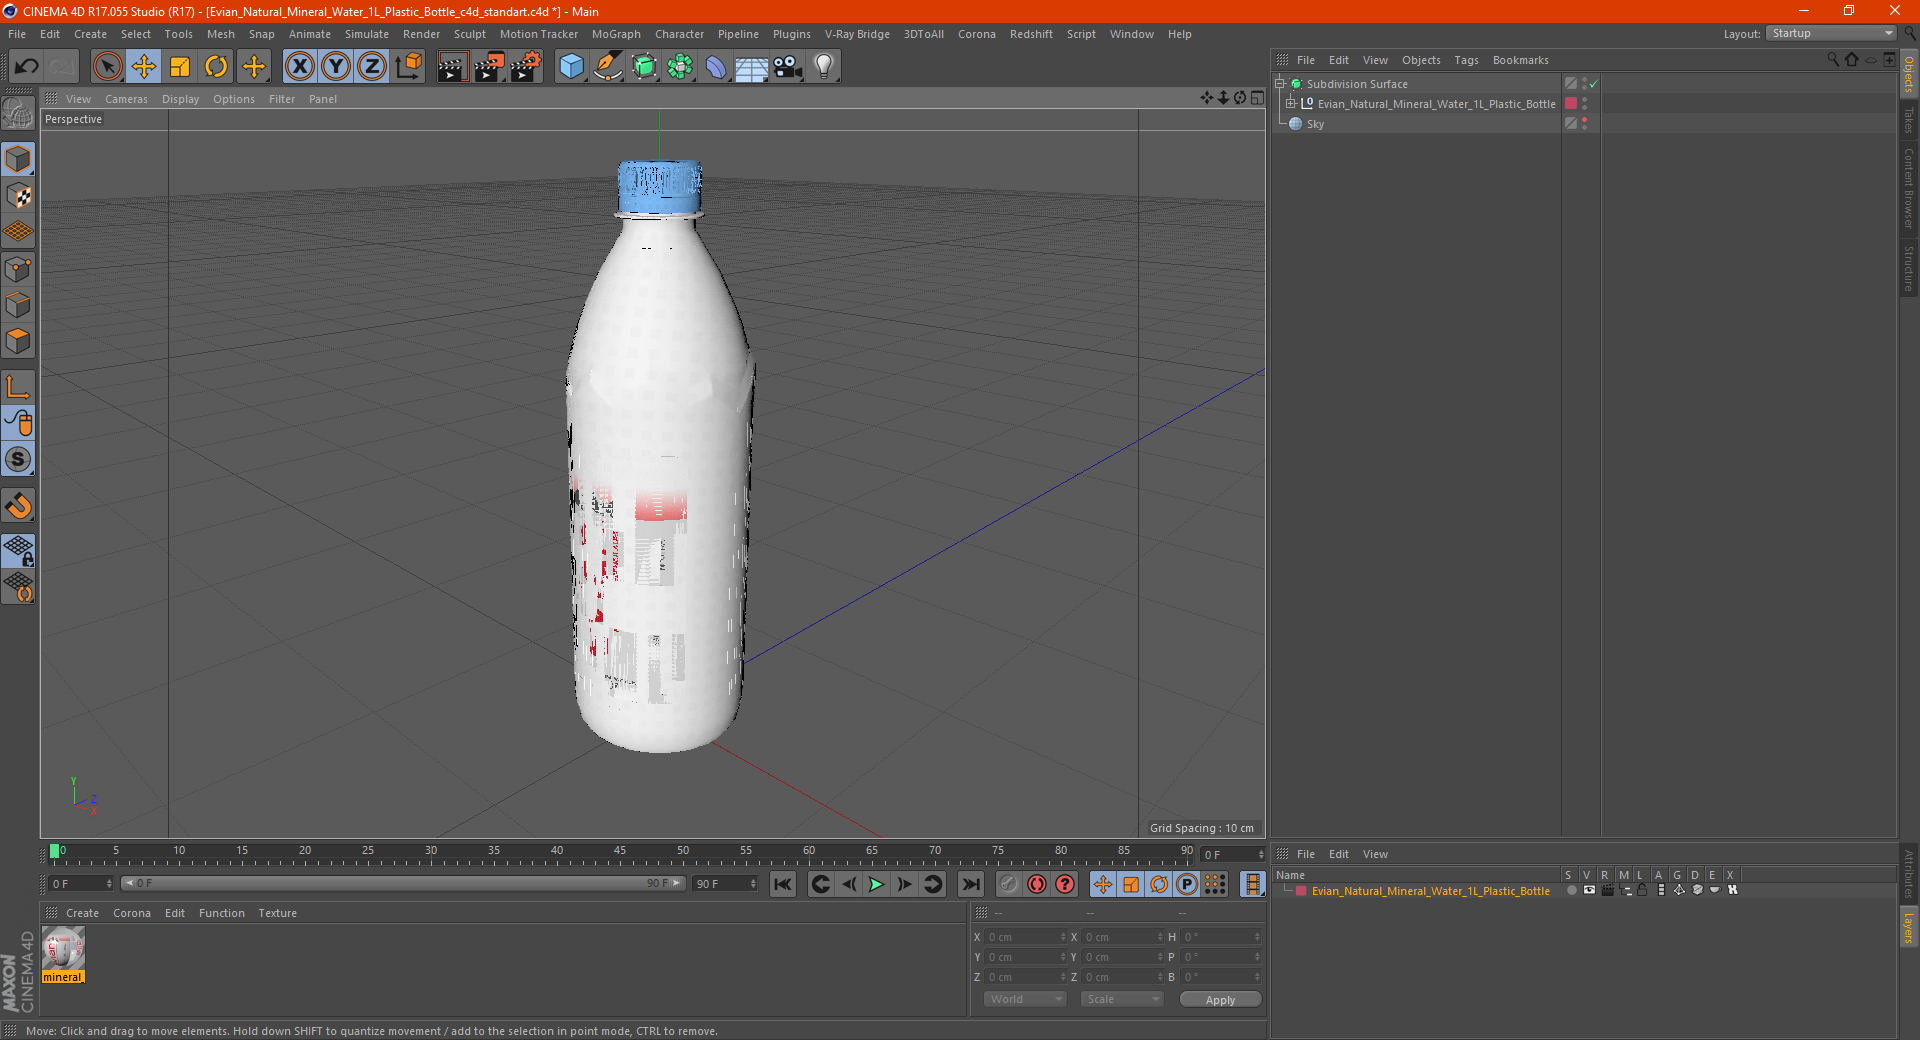Open the Layers side tab

pos(1908,927)
